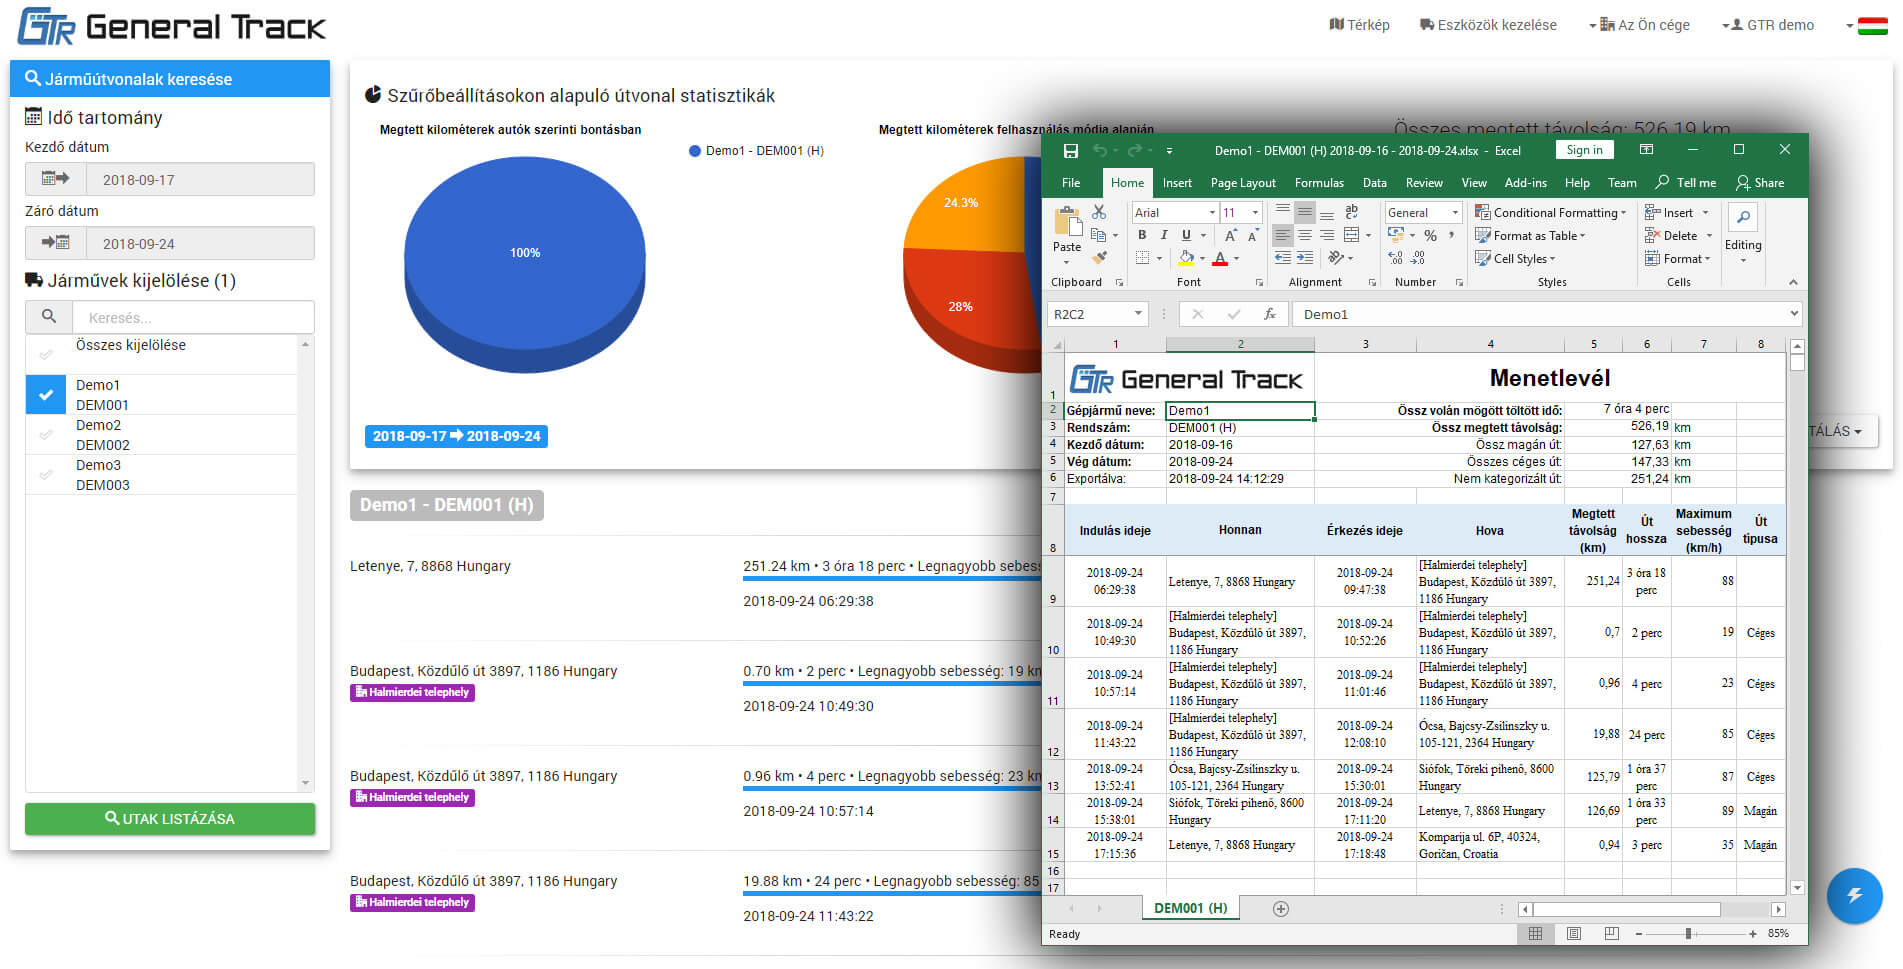
Task: Open the GTR demo user menu
Action: point(1768,25)
